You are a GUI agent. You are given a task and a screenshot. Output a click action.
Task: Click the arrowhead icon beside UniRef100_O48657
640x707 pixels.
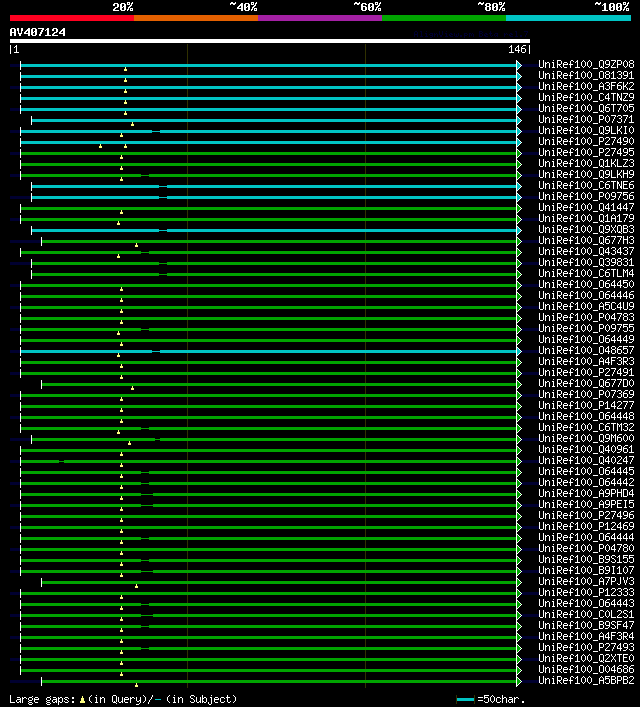[519, 351]
